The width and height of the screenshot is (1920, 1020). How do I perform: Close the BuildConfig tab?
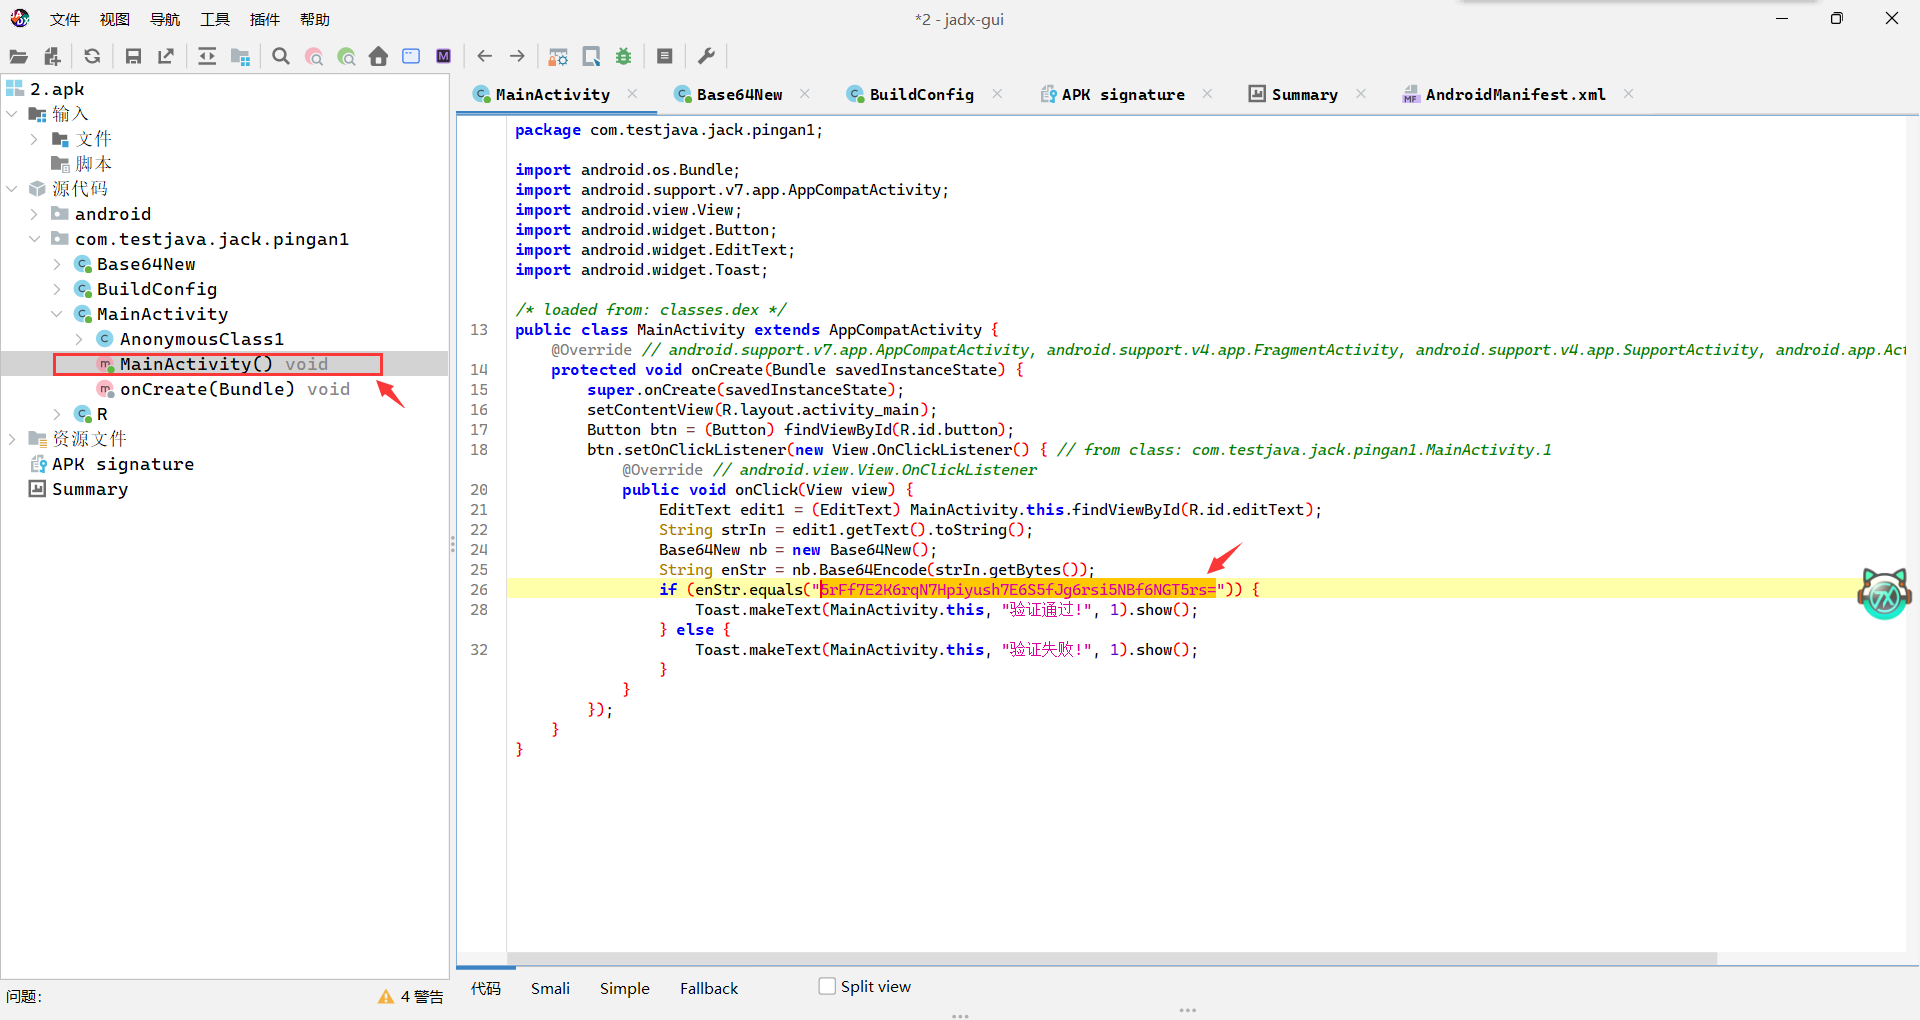[x=997, y=94]
